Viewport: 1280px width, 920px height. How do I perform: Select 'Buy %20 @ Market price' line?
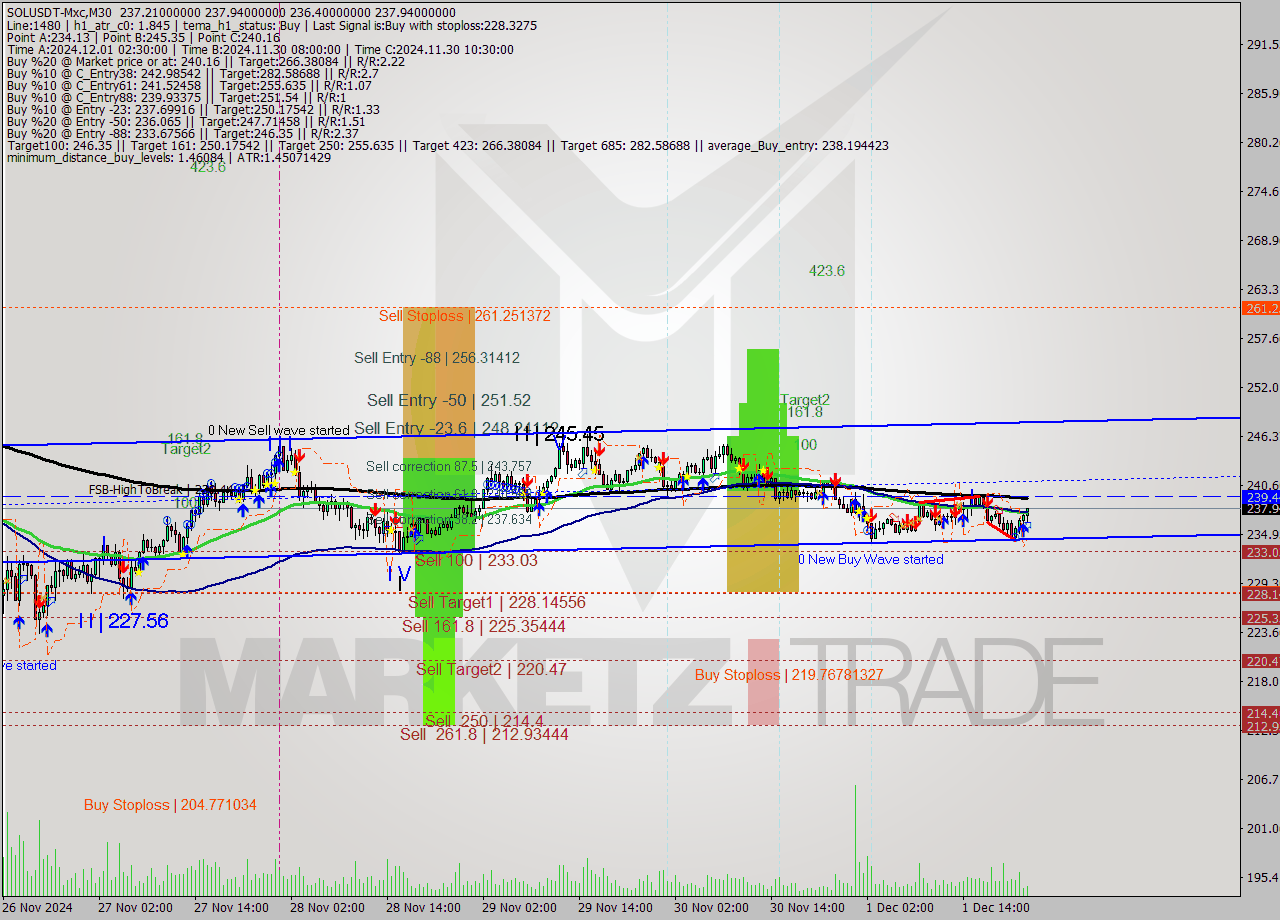click(x=205, y=61)
